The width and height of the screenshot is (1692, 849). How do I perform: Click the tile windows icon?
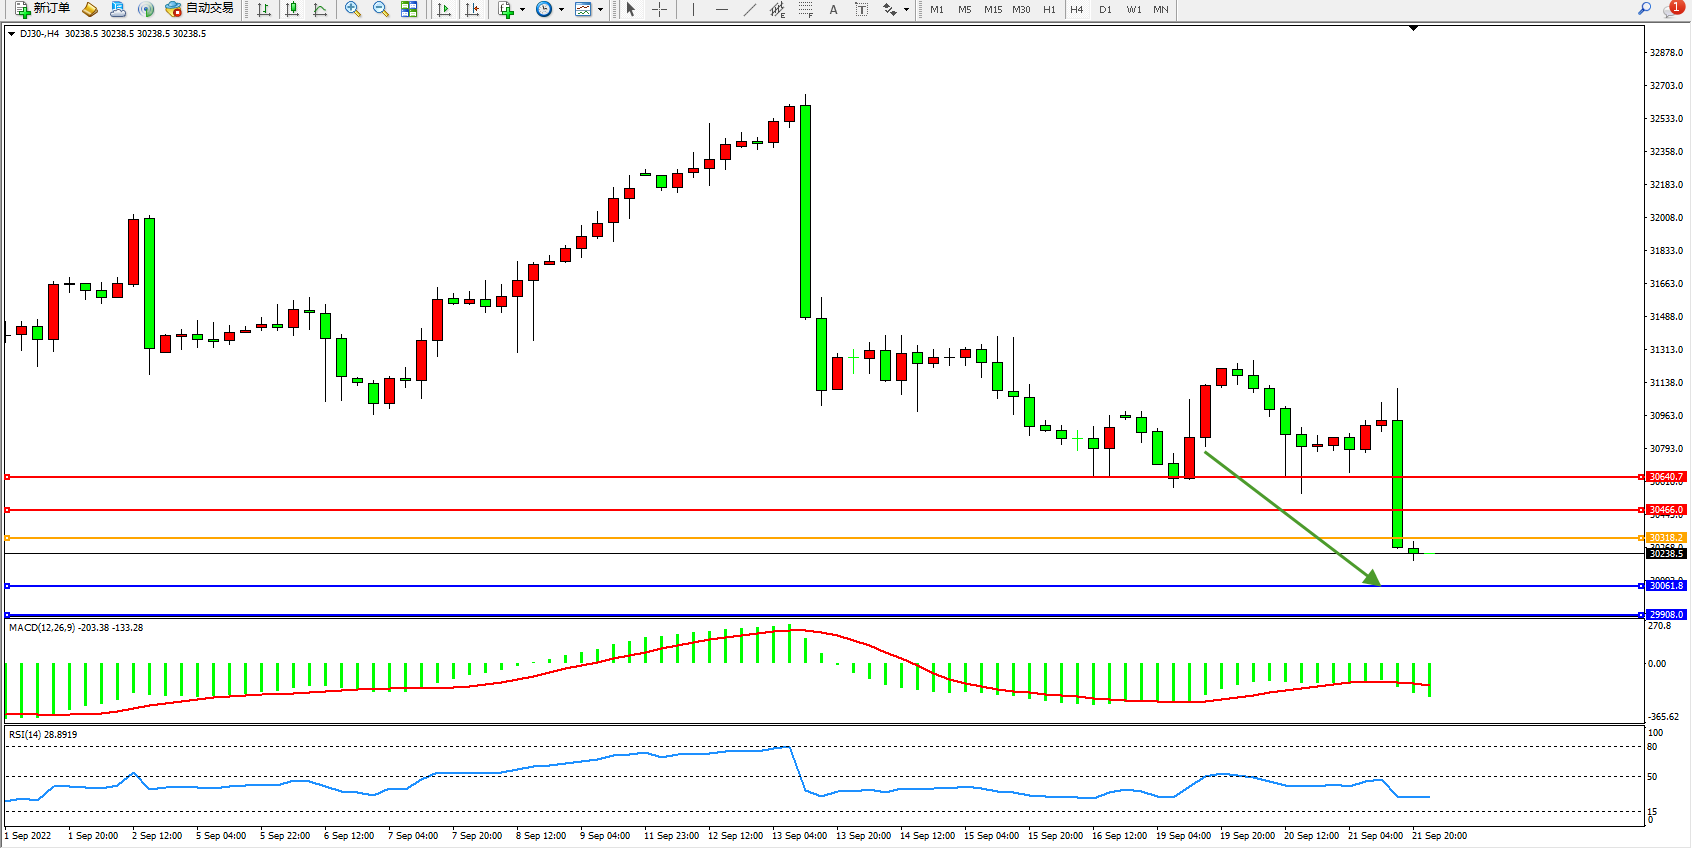[x=409, y=9]
